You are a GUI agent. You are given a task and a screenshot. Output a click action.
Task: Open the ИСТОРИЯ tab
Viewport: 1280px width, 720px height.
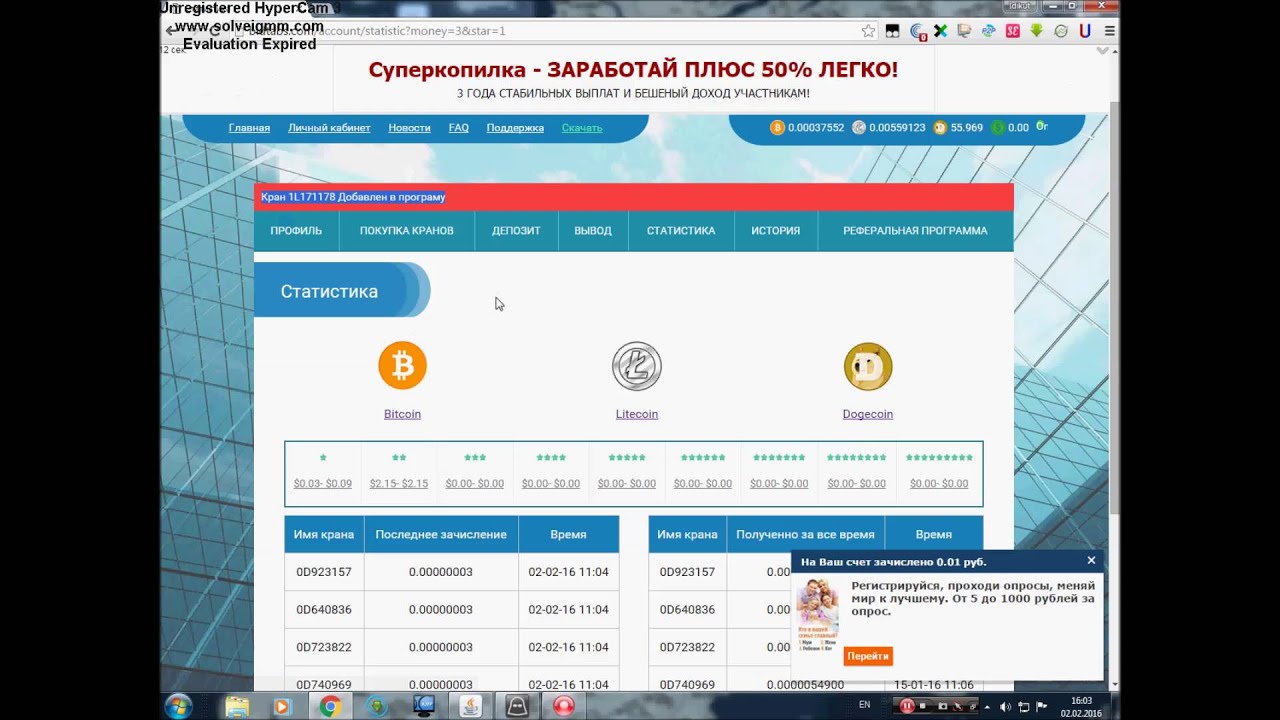776,231
